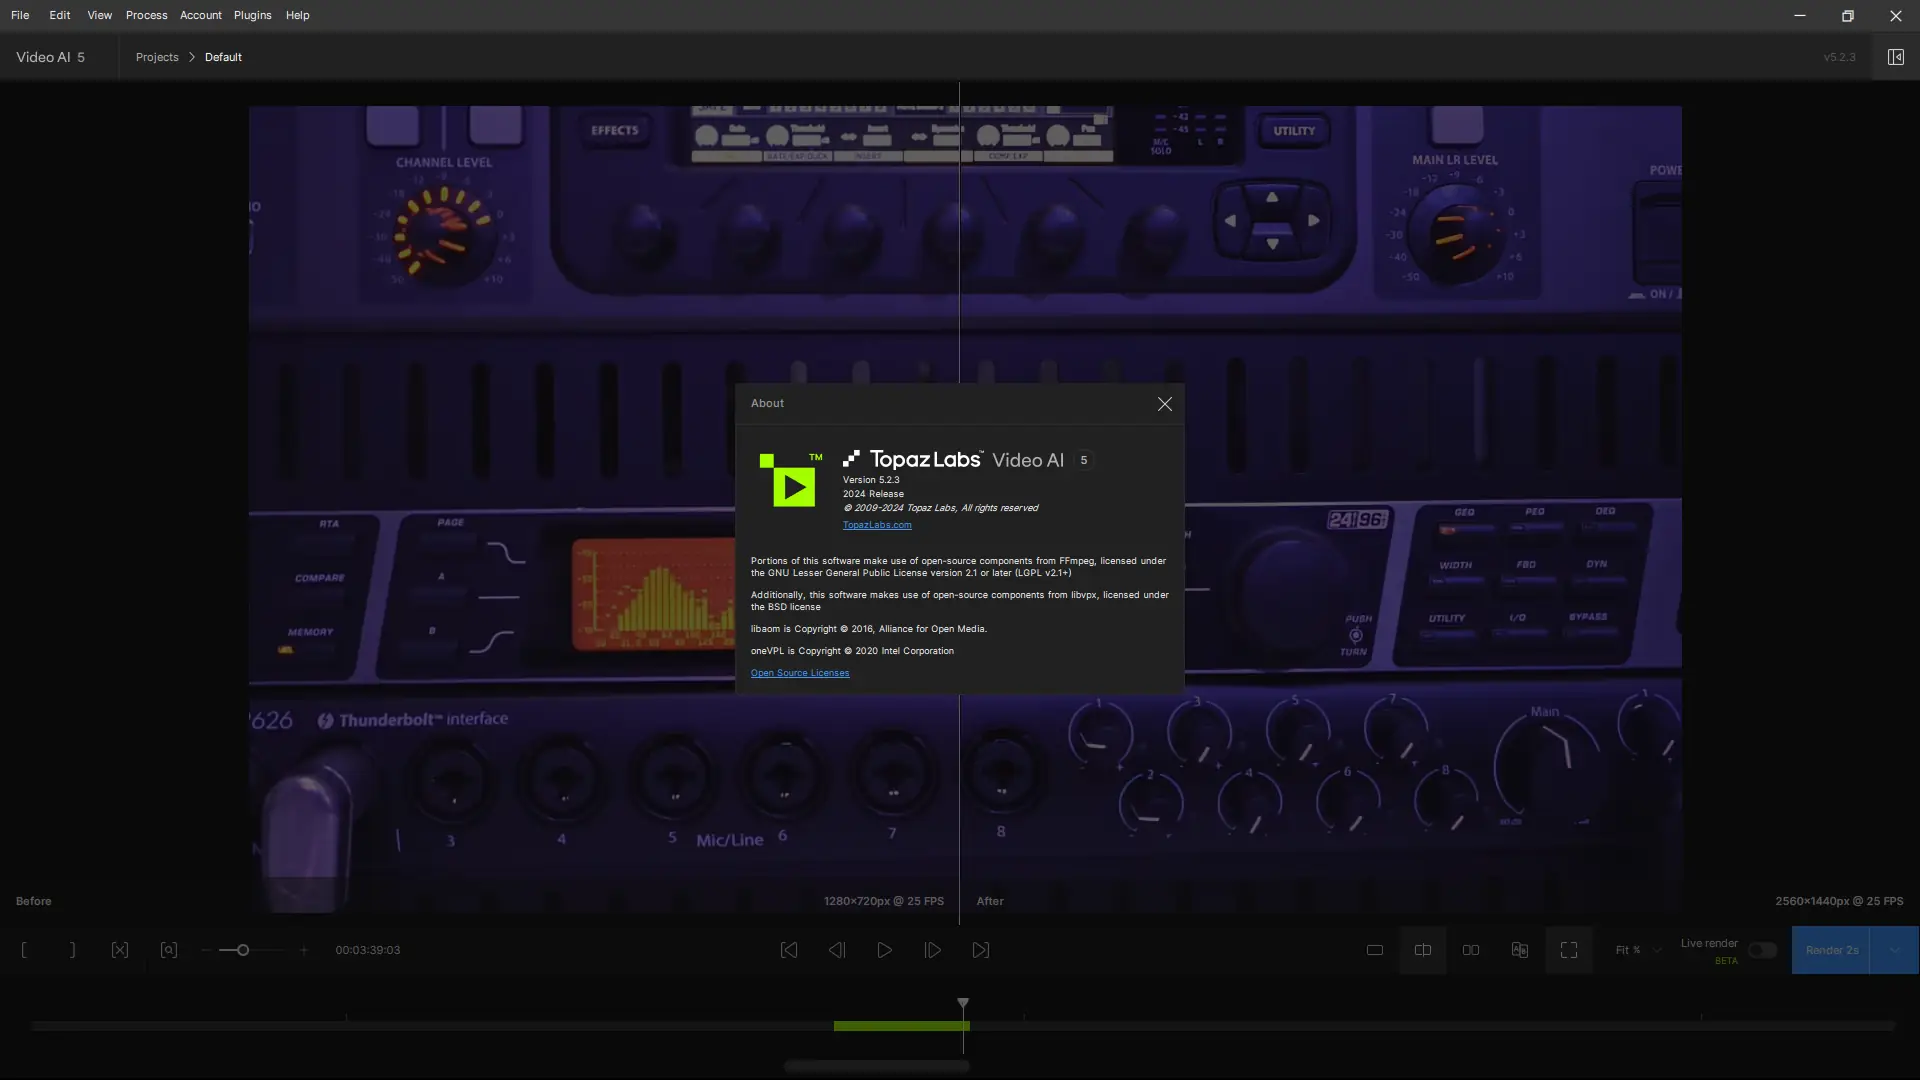The height and width of the screenshot is (1080, 1920).
Task: Set the trim start bracket marker
Action: pos(24,950)
